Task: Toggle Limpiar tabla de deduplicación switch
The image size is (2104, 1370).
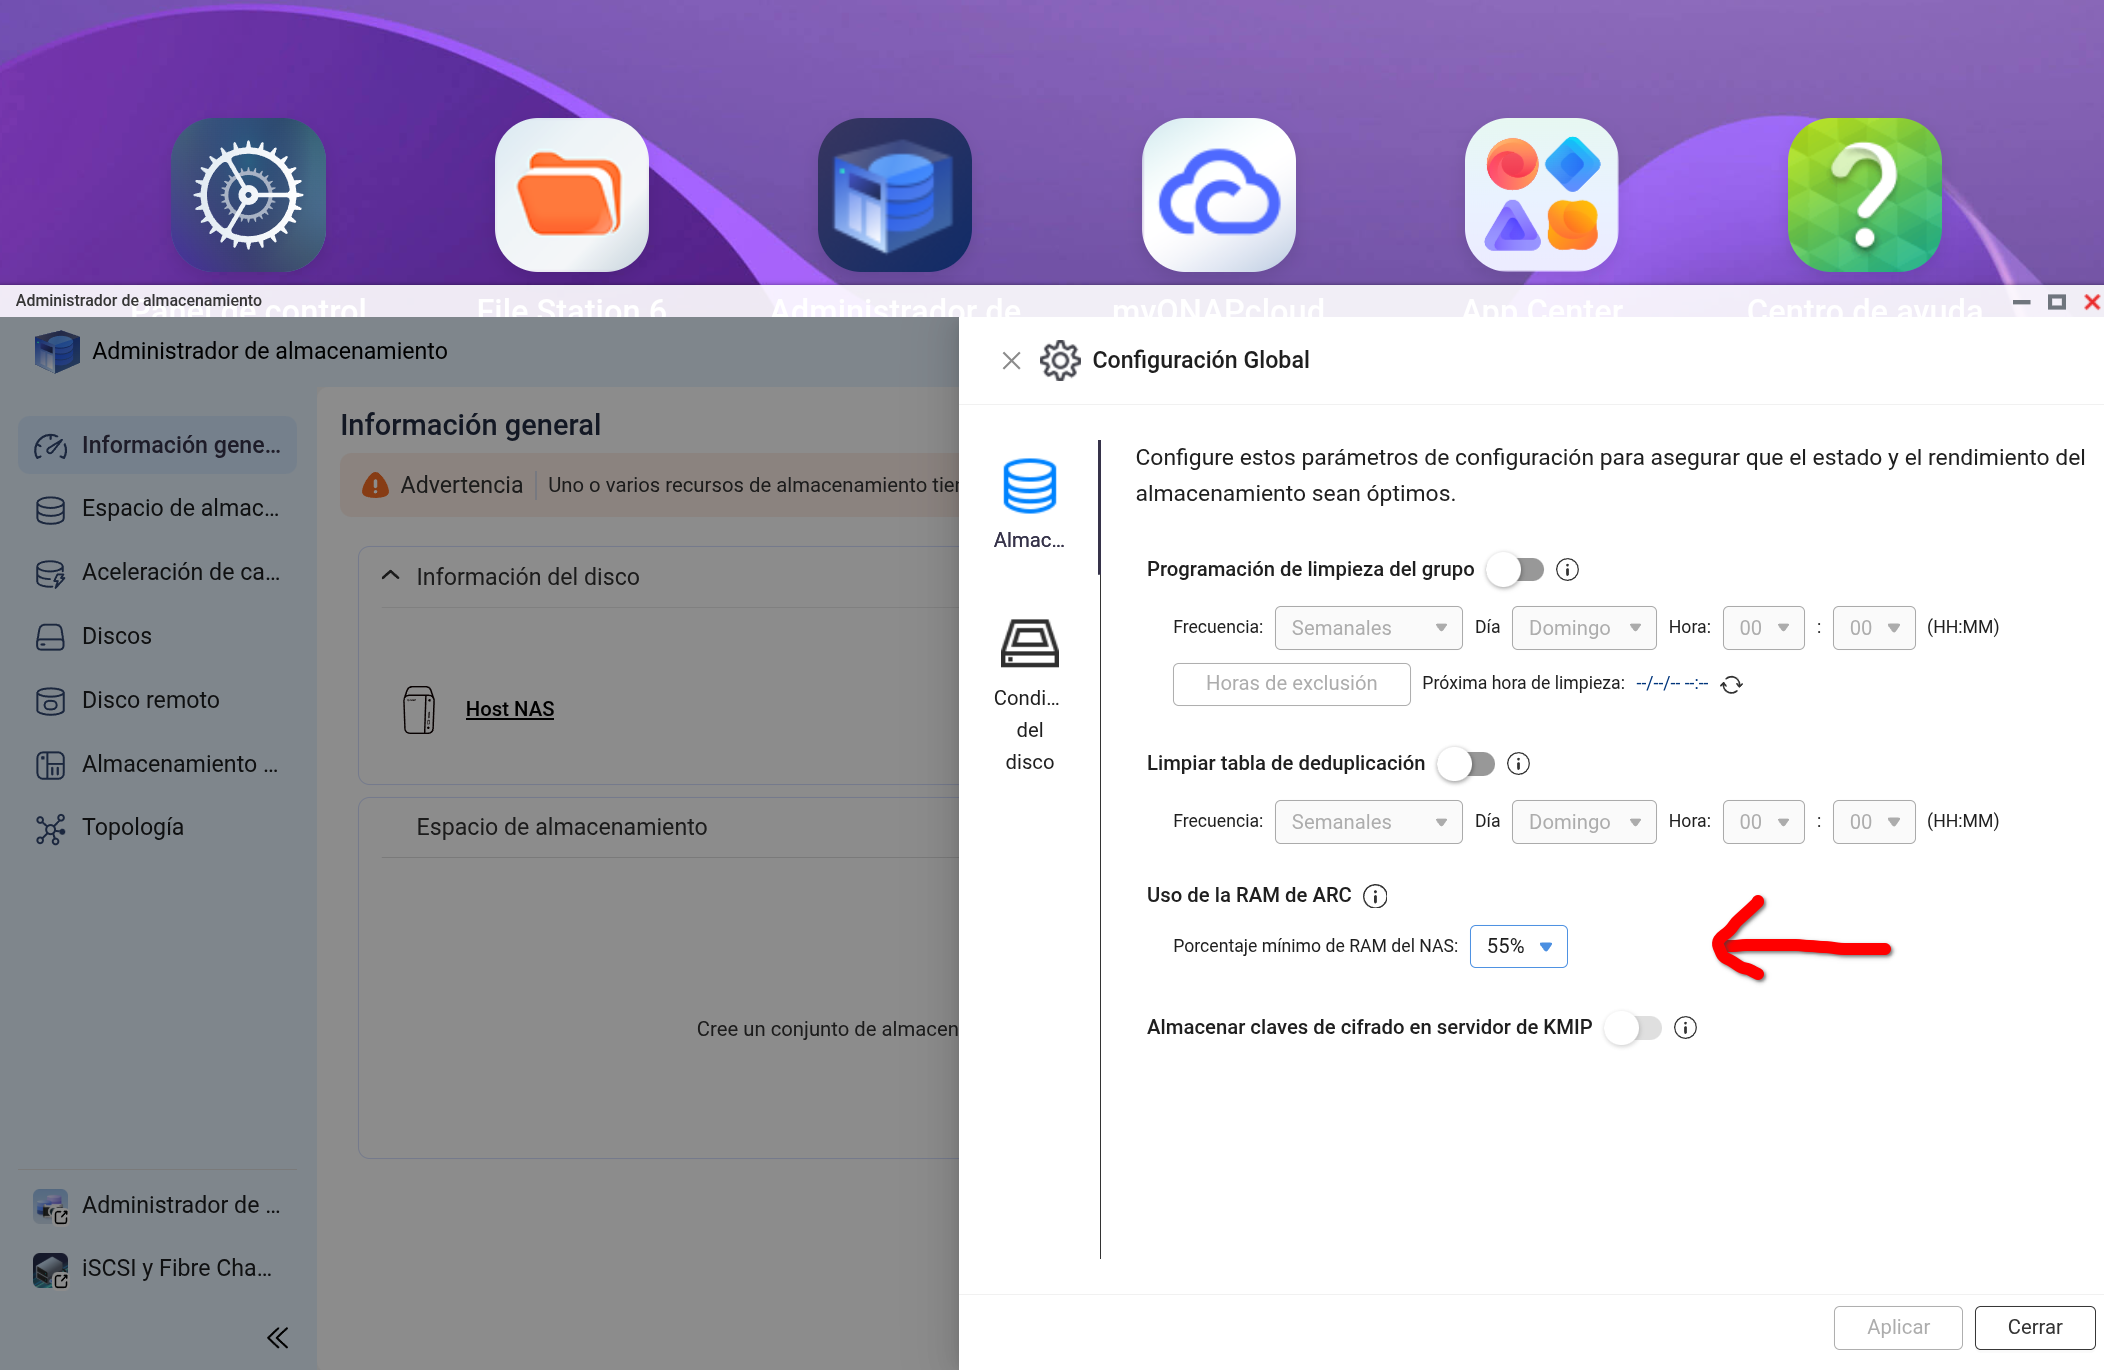Action: point(1465,764)
